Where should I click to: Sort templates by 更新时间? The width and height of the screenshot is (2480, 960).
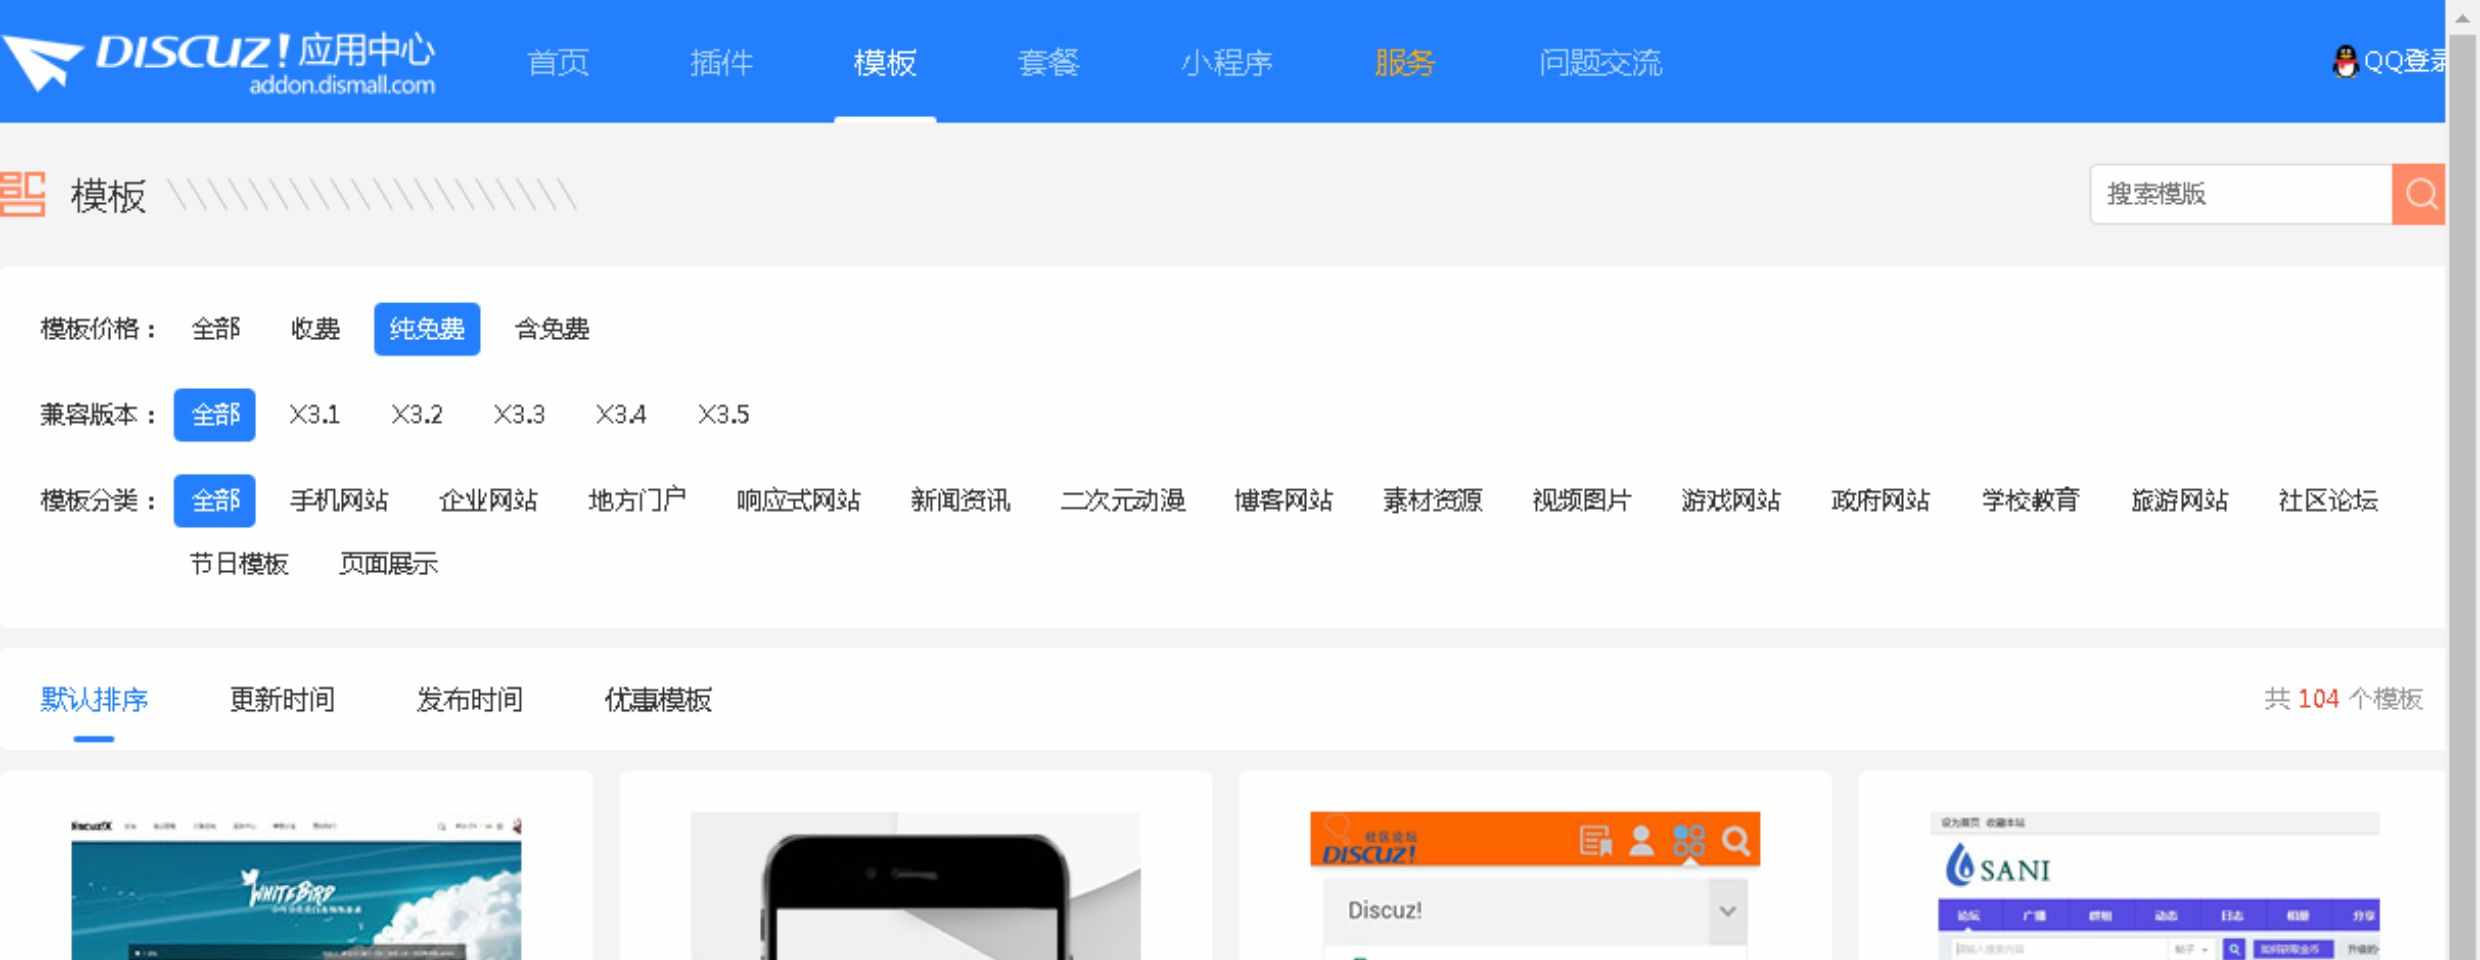tap(282, 700)
